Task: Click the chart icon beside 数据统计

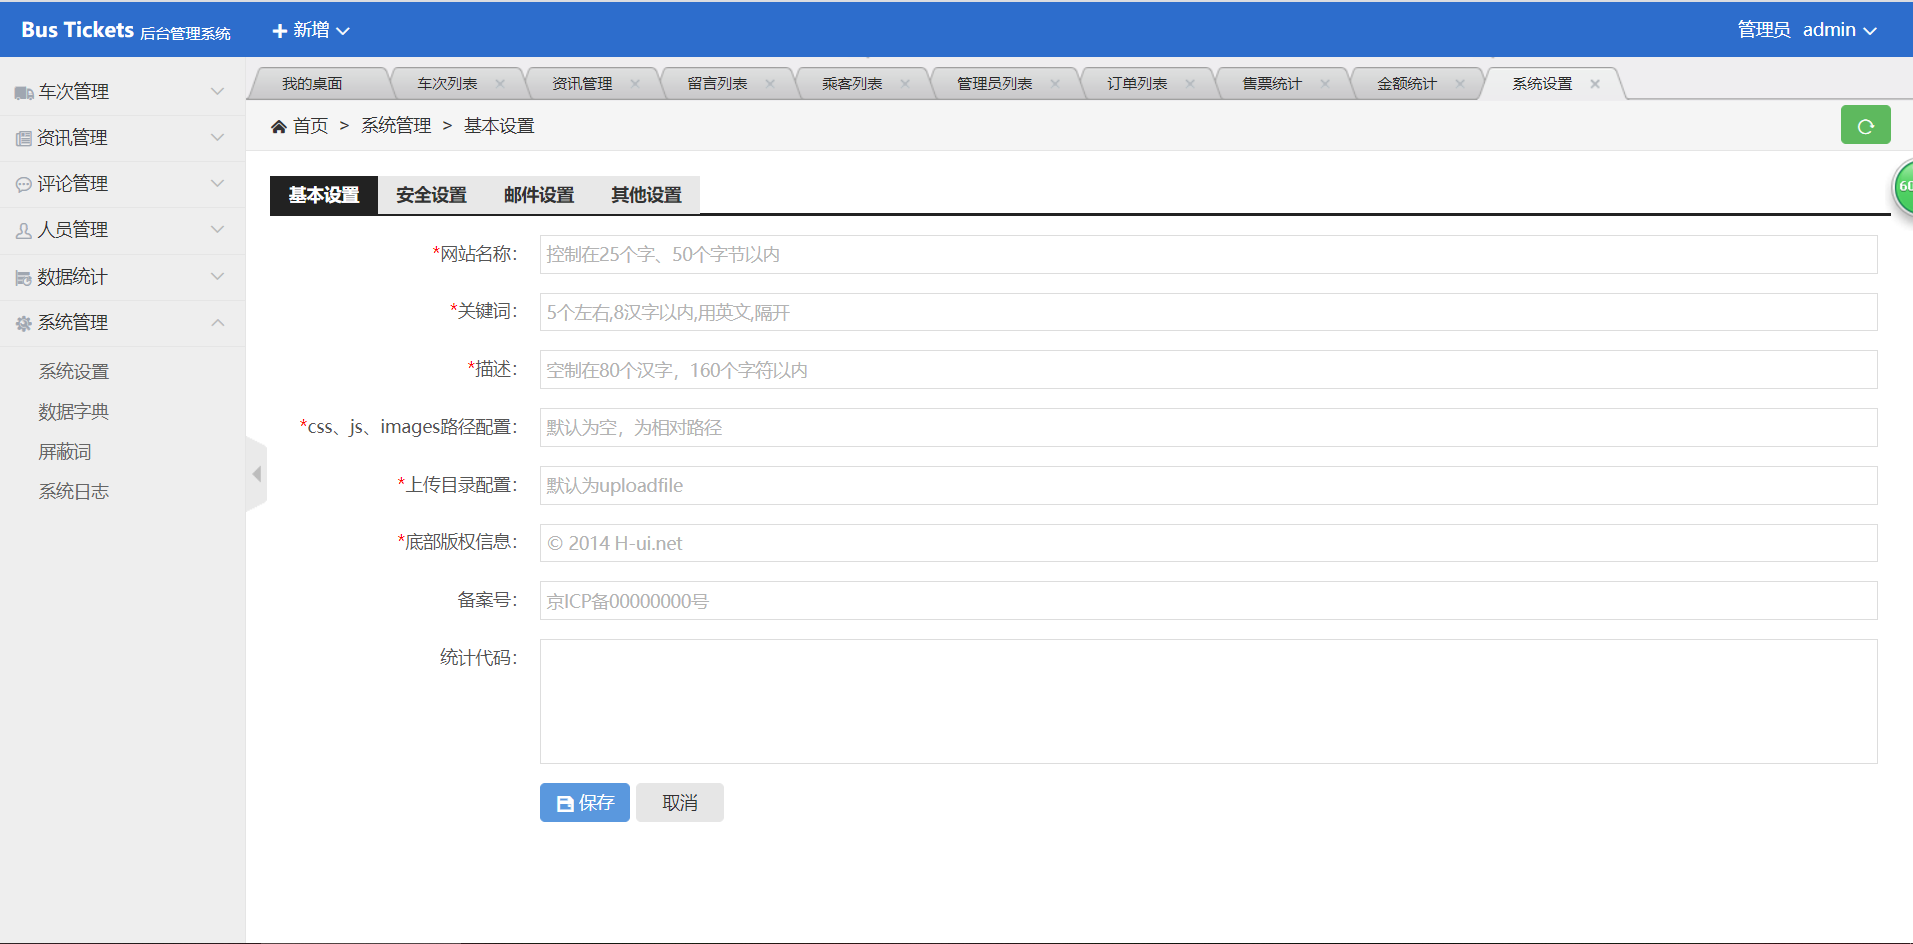Action: 24,277
